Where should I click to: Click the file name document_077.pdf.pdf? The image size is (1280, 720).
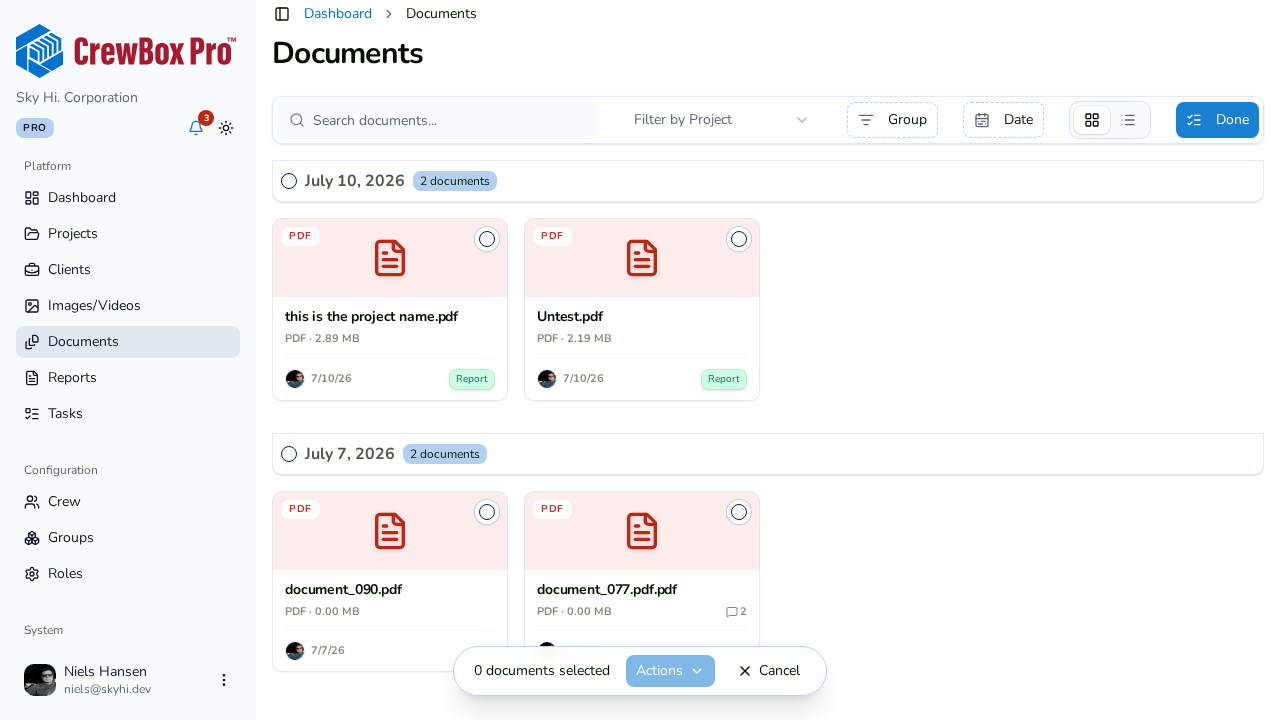(607, 590)
